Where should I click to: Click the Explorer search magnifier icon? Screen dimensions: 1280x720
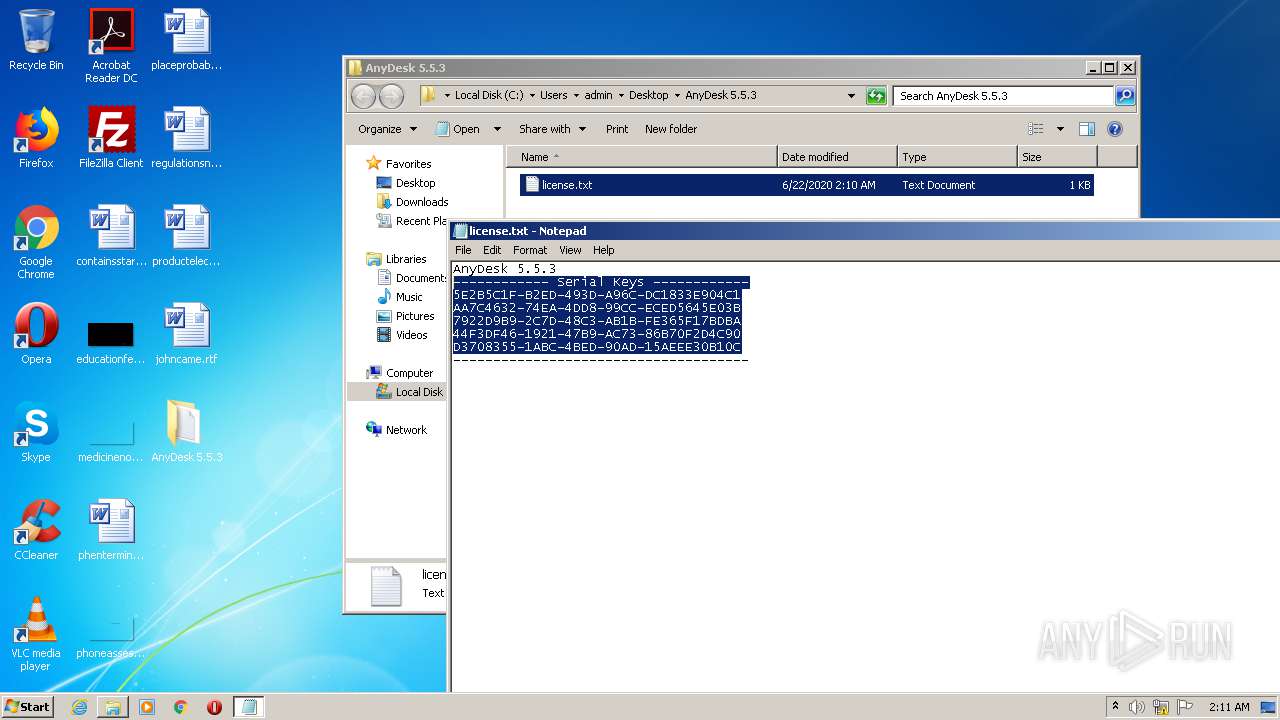1125,96
